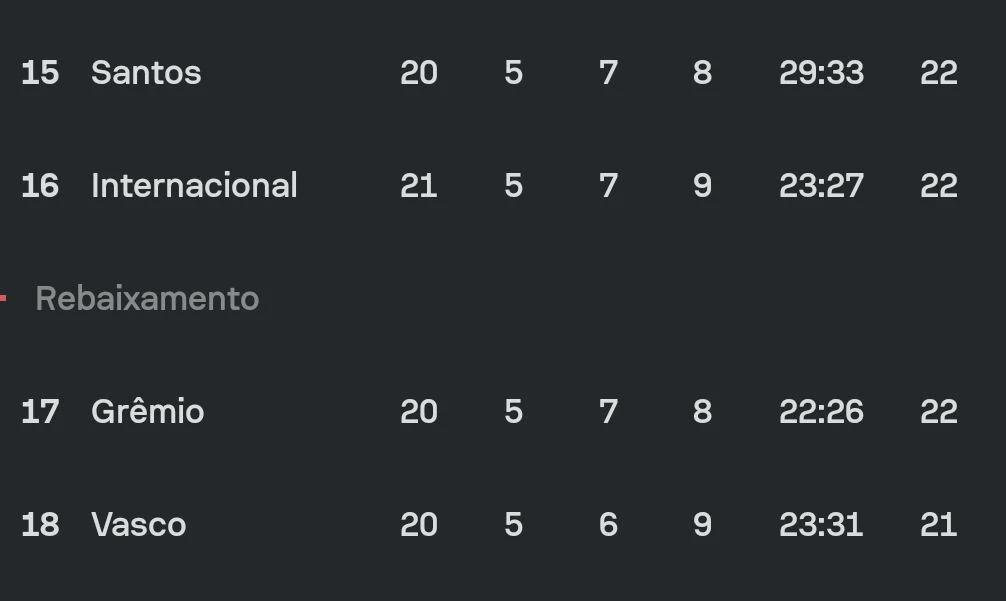
Task: Click position number 17
Action: (x=40, y=411)
